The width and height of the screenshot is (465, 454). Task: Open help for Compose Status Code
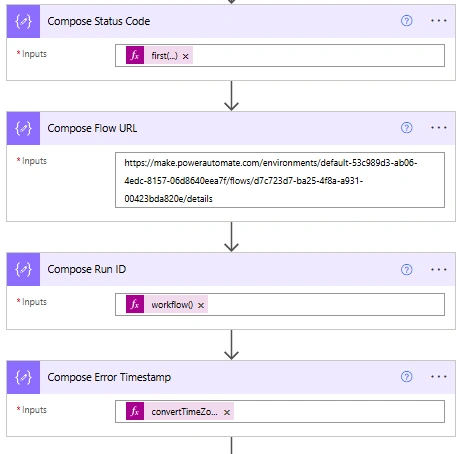point(406,21)
